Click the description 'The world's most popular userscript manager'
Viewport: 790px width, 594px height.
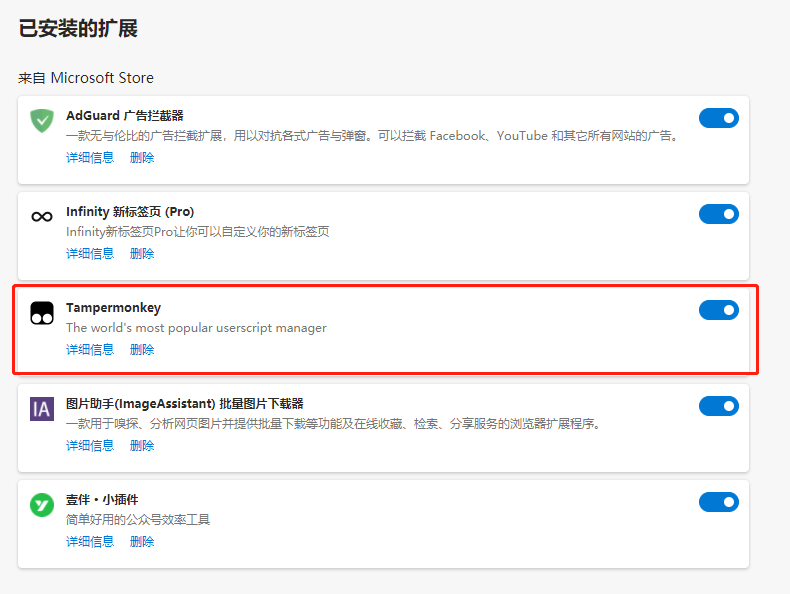(x=196, y=328)
